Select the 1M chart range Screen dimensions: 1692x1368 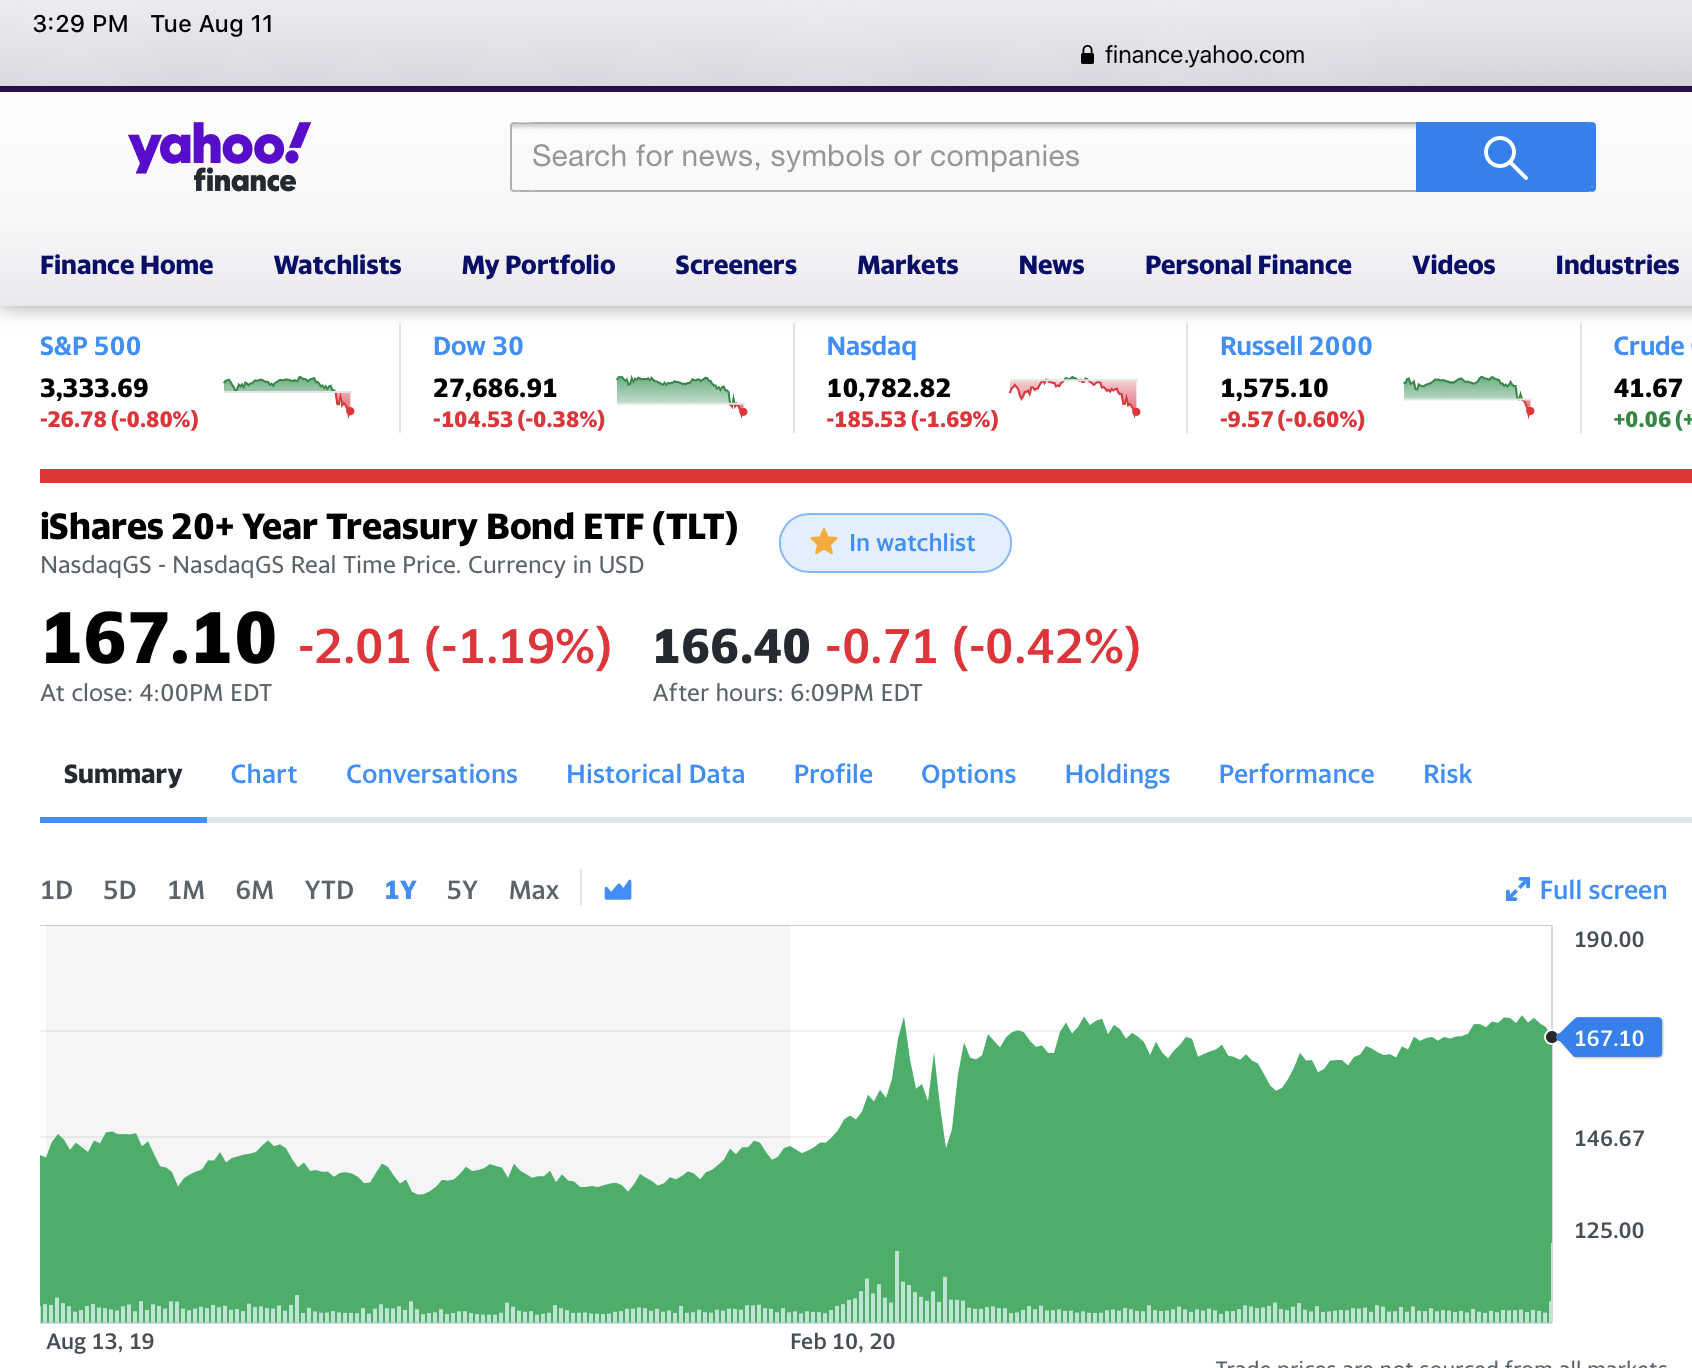[x=186, y=890]
